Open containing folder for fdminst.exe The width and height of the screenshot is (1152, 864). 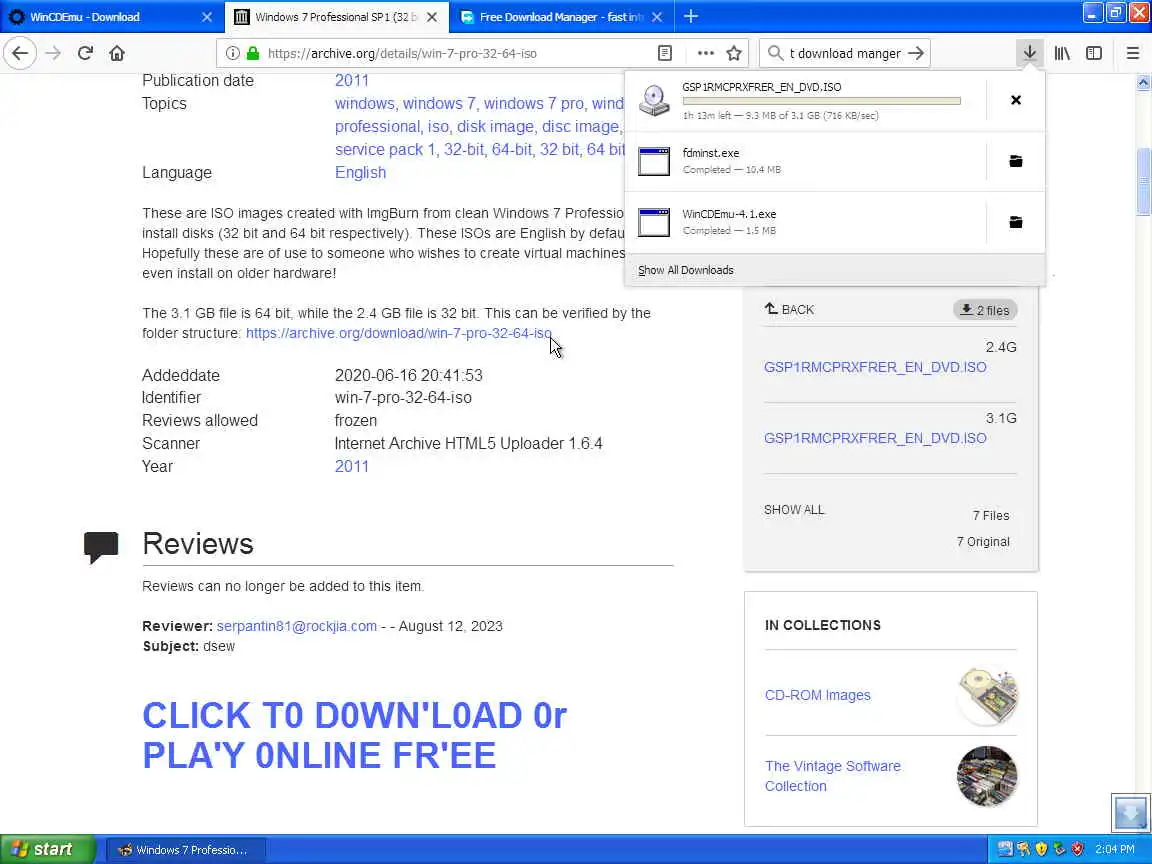click(1015, 161)
